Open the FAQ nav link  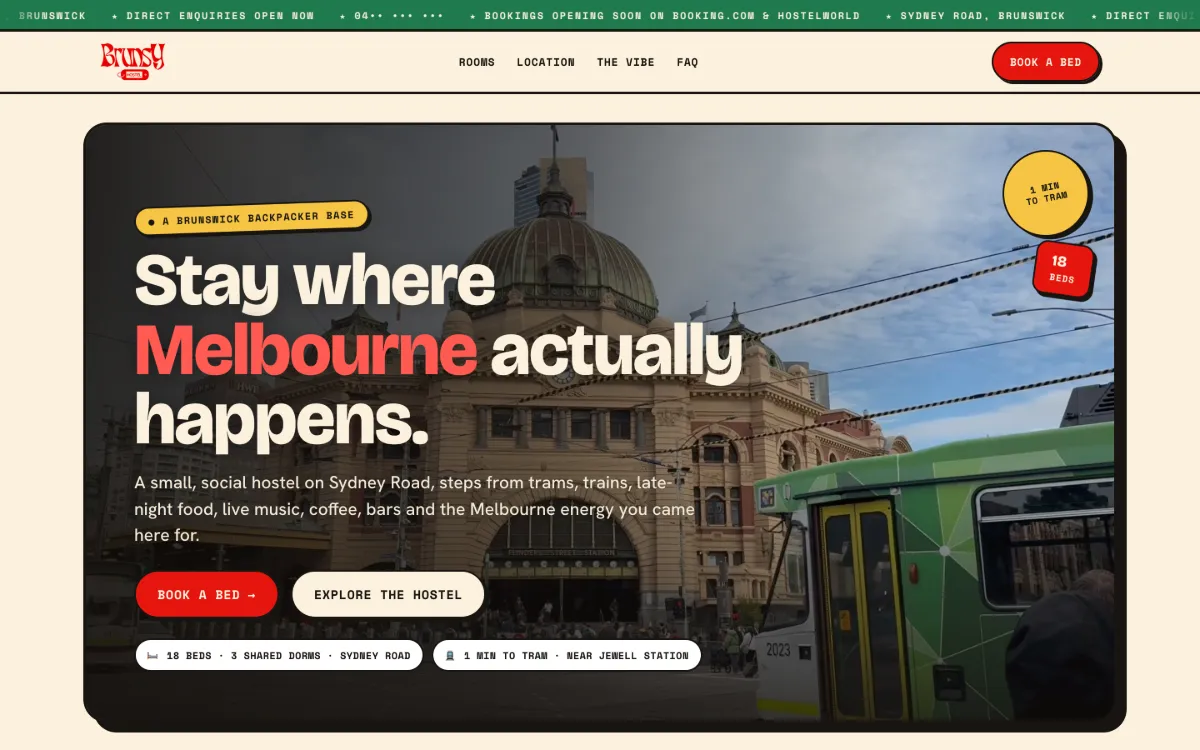[x=687, y=62]
